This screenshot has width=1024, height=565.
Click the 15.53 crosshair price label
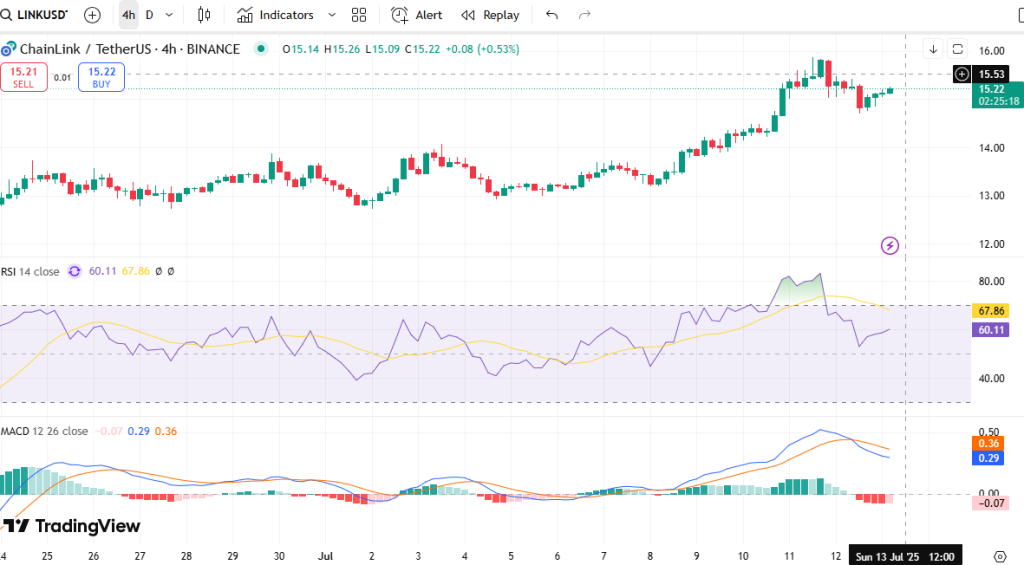991,74
